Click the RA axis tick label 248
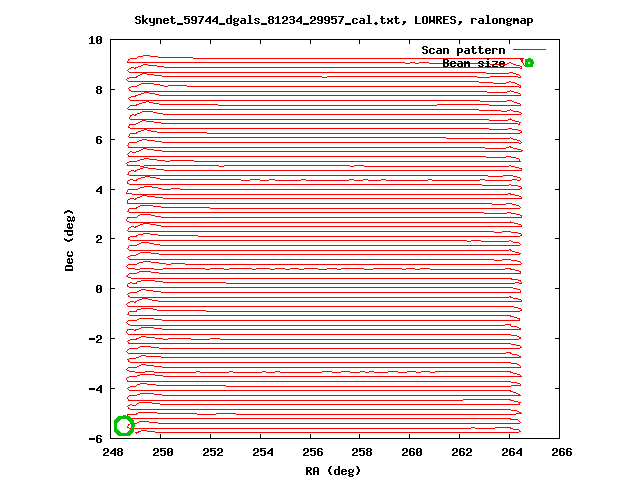This screenshot has height=480, width=640. [x=113, y=452]
